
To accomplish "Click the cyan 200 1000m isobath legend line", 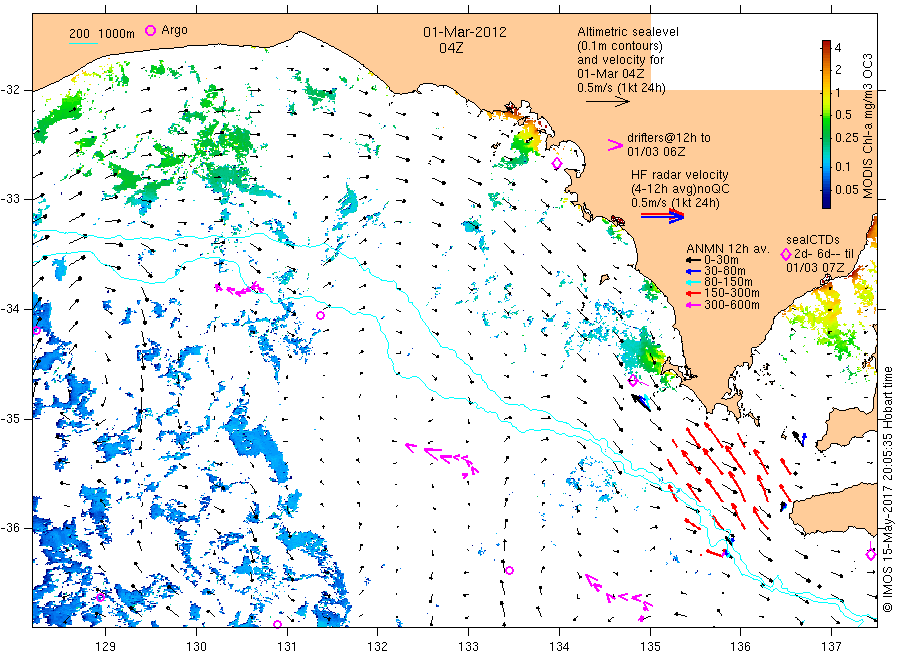I will pyautogui.click(x=83, y=42).
